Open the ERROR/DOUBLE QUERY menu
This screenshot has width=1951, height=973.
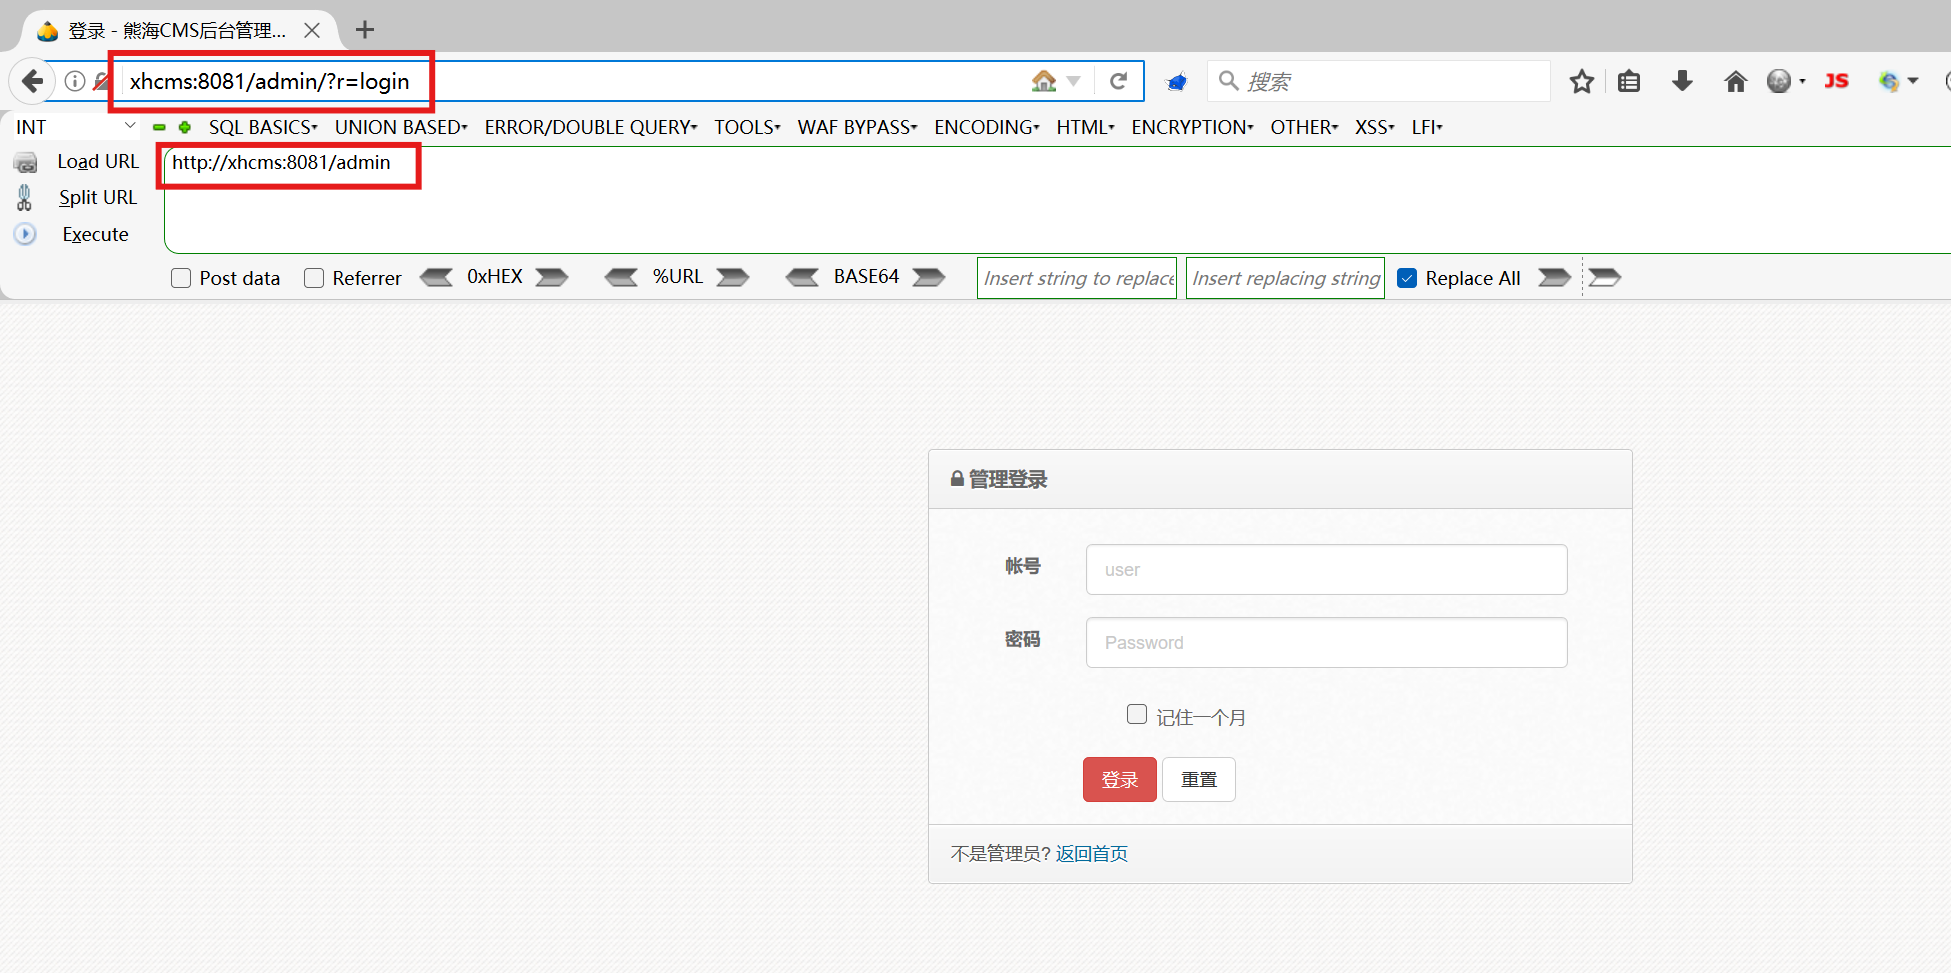coord(591,127)
